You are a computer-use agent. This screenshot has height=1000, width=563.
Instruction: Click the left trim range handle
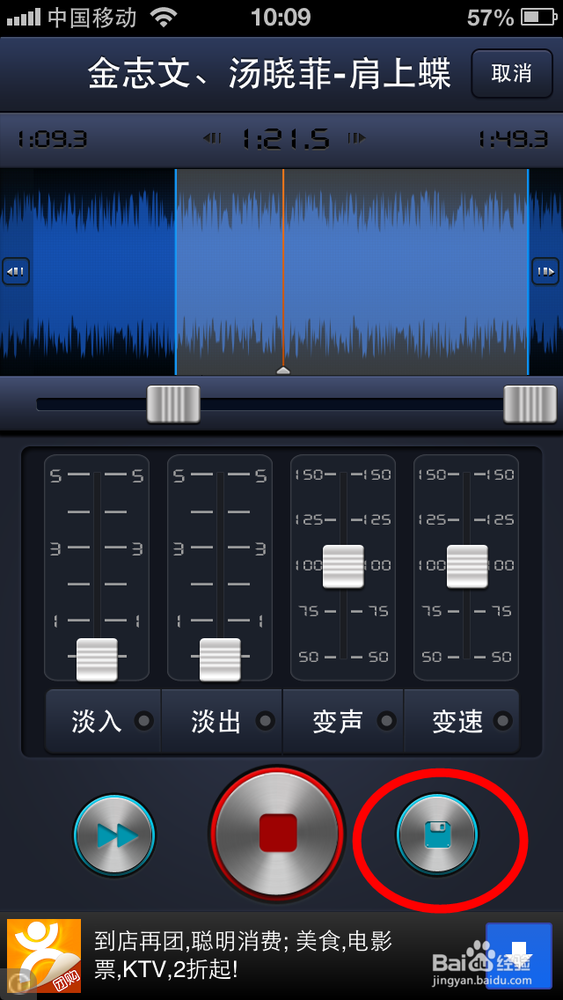173,404
